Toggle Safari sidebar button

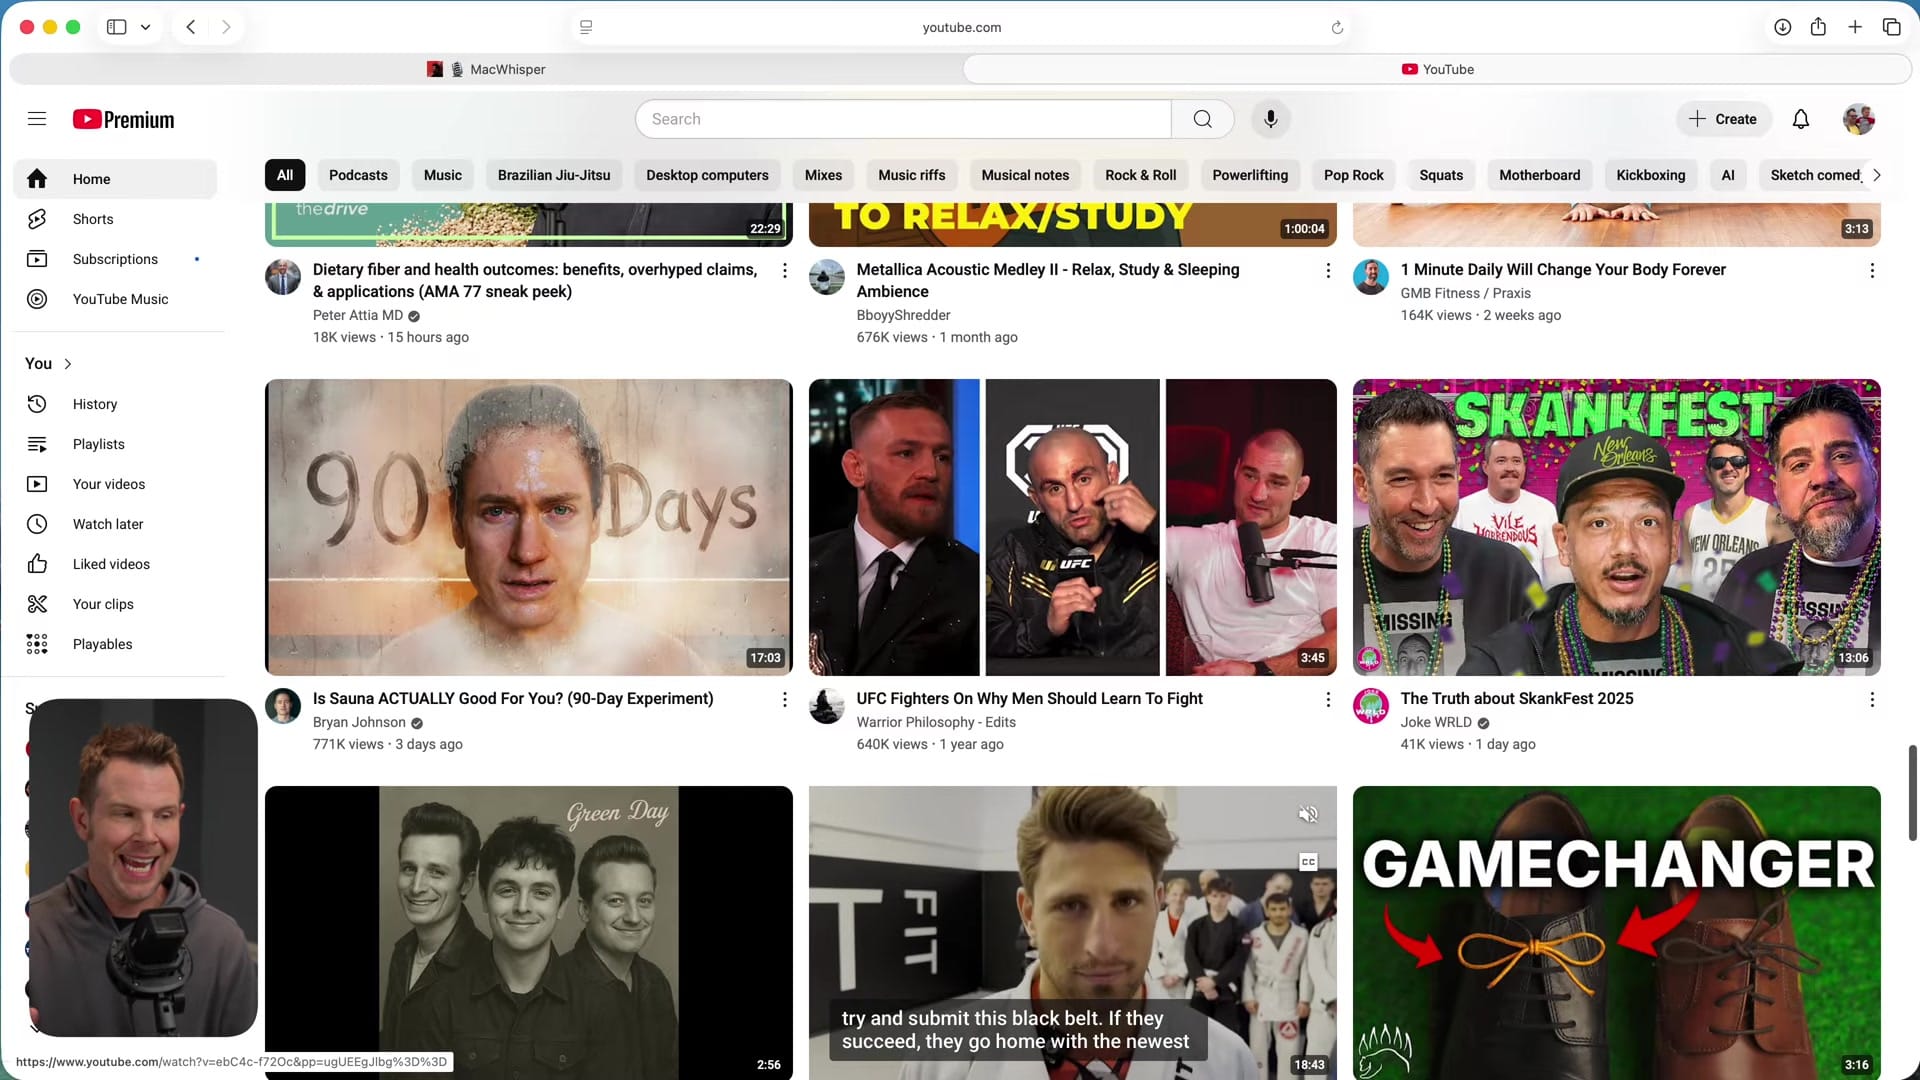(116, 27)
